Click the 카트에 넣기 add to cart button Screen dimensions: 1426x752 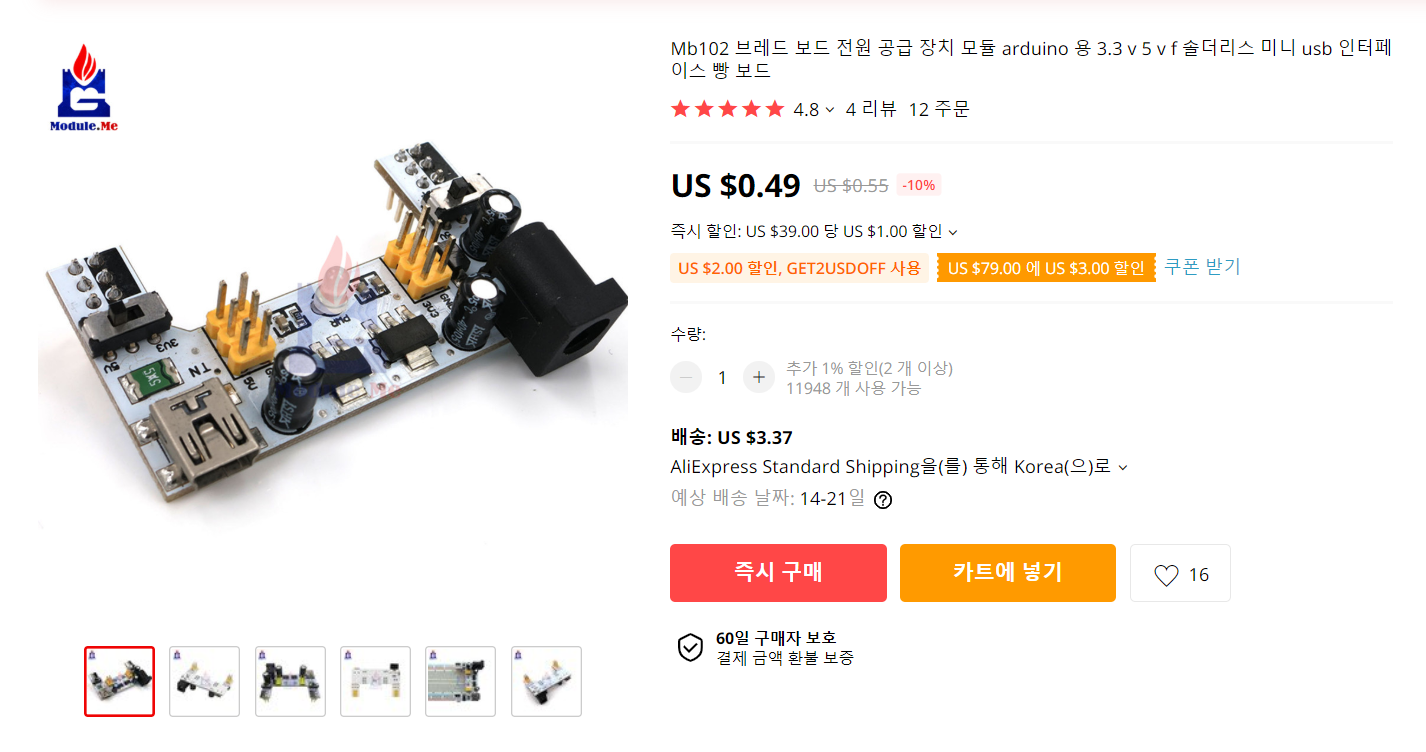pos(1008,573)
